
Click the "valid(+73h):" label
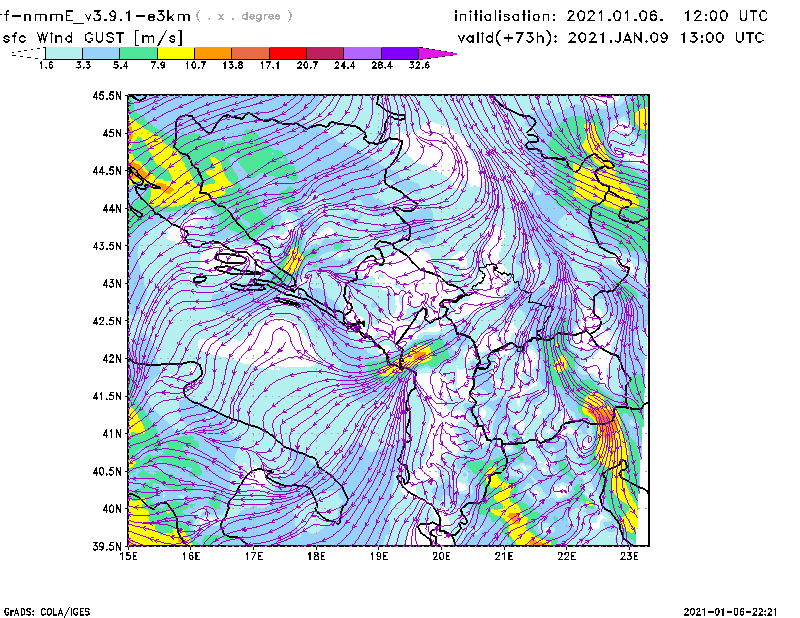click(508, 38)
